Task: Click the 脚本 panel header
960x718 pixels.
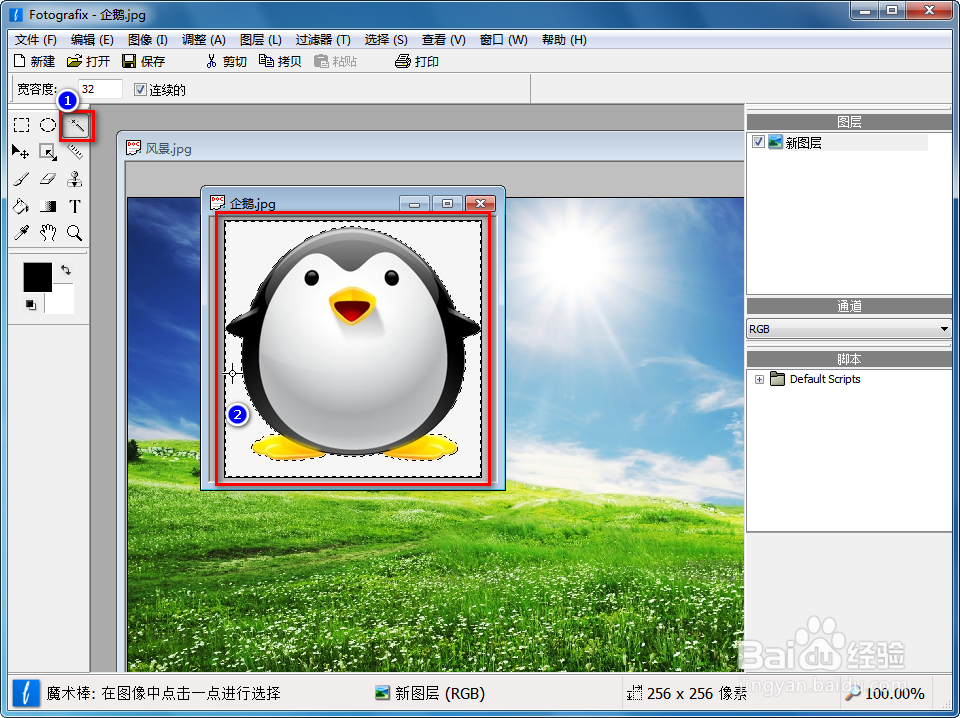Action: tap(849, 359)
